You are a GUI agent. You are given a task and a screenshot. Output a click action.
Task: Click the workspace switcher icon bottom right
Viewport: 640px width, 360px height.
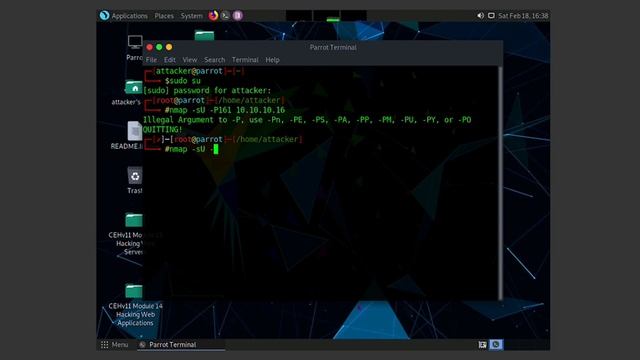tap(496, 344)
